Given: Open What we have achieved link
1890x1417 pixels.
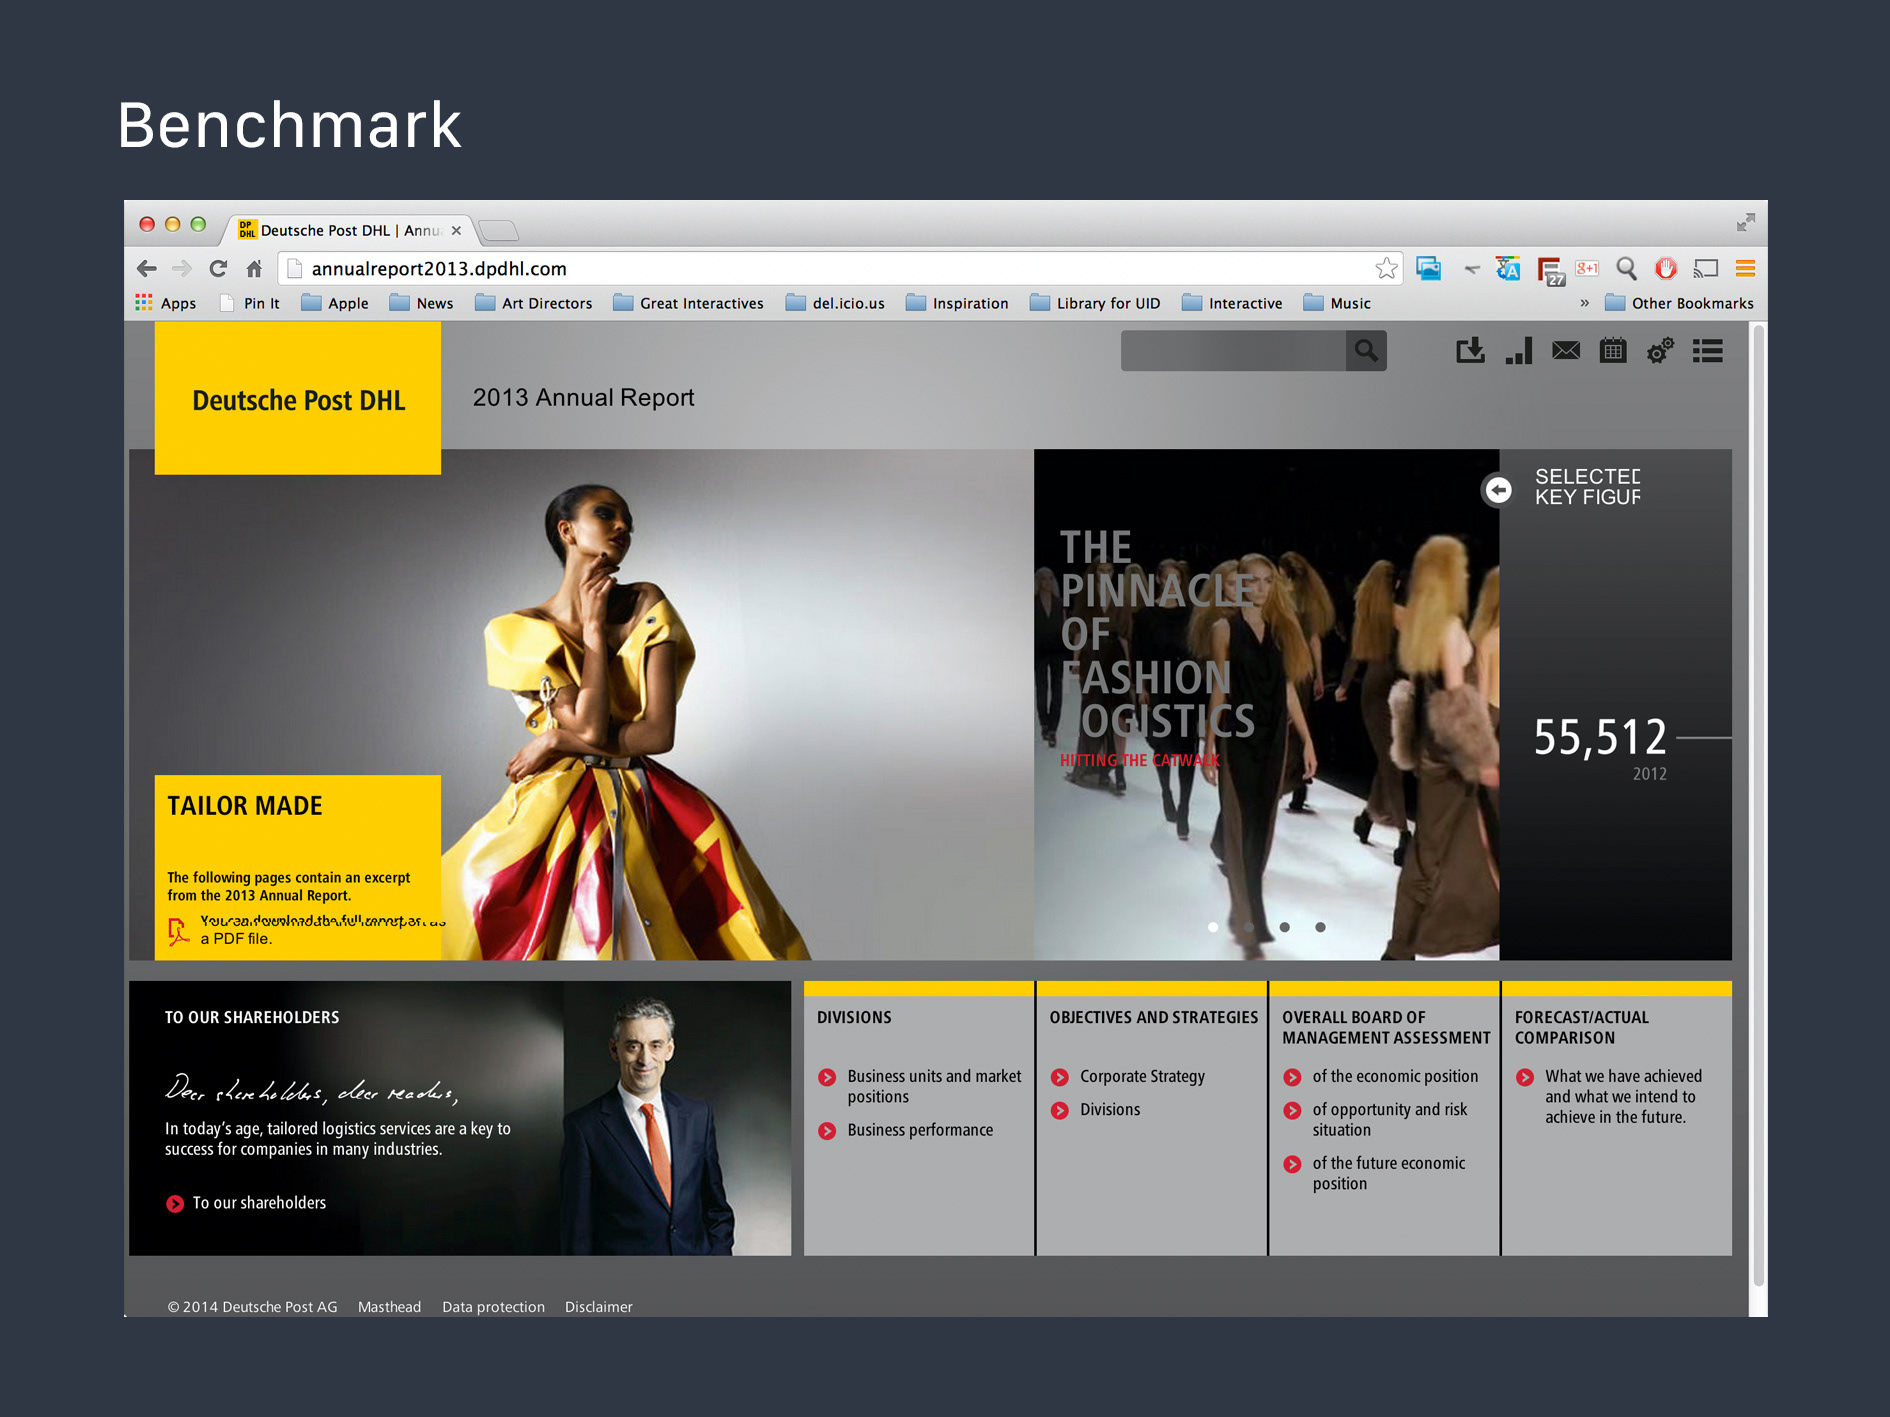Looking at the screenshot, I should pyautogui.click(x=1609, y=1096).
